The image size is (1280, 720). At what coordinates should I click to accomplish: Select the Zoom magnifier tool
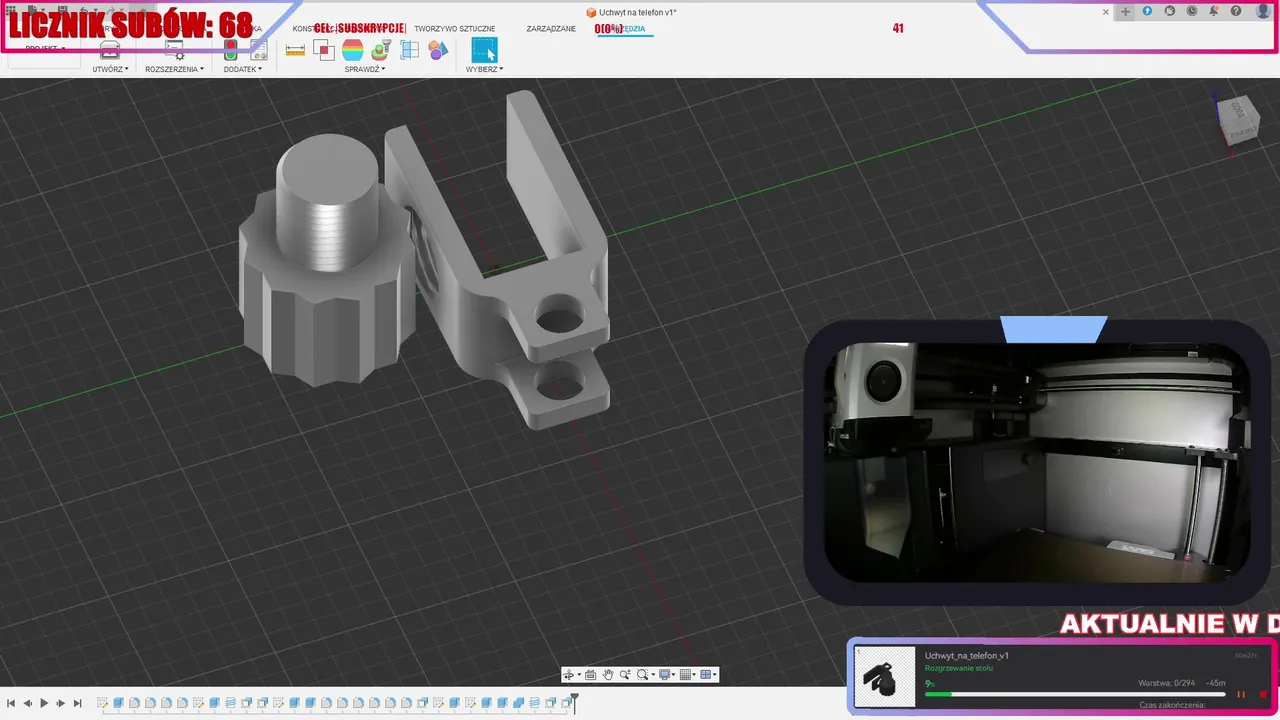(x=624, y=675)
